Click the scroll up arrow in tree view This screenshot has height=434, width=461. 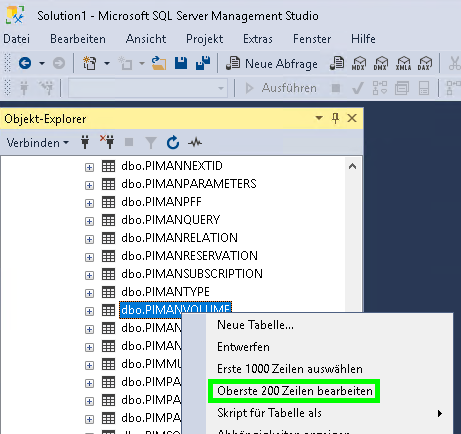(353, 166)
